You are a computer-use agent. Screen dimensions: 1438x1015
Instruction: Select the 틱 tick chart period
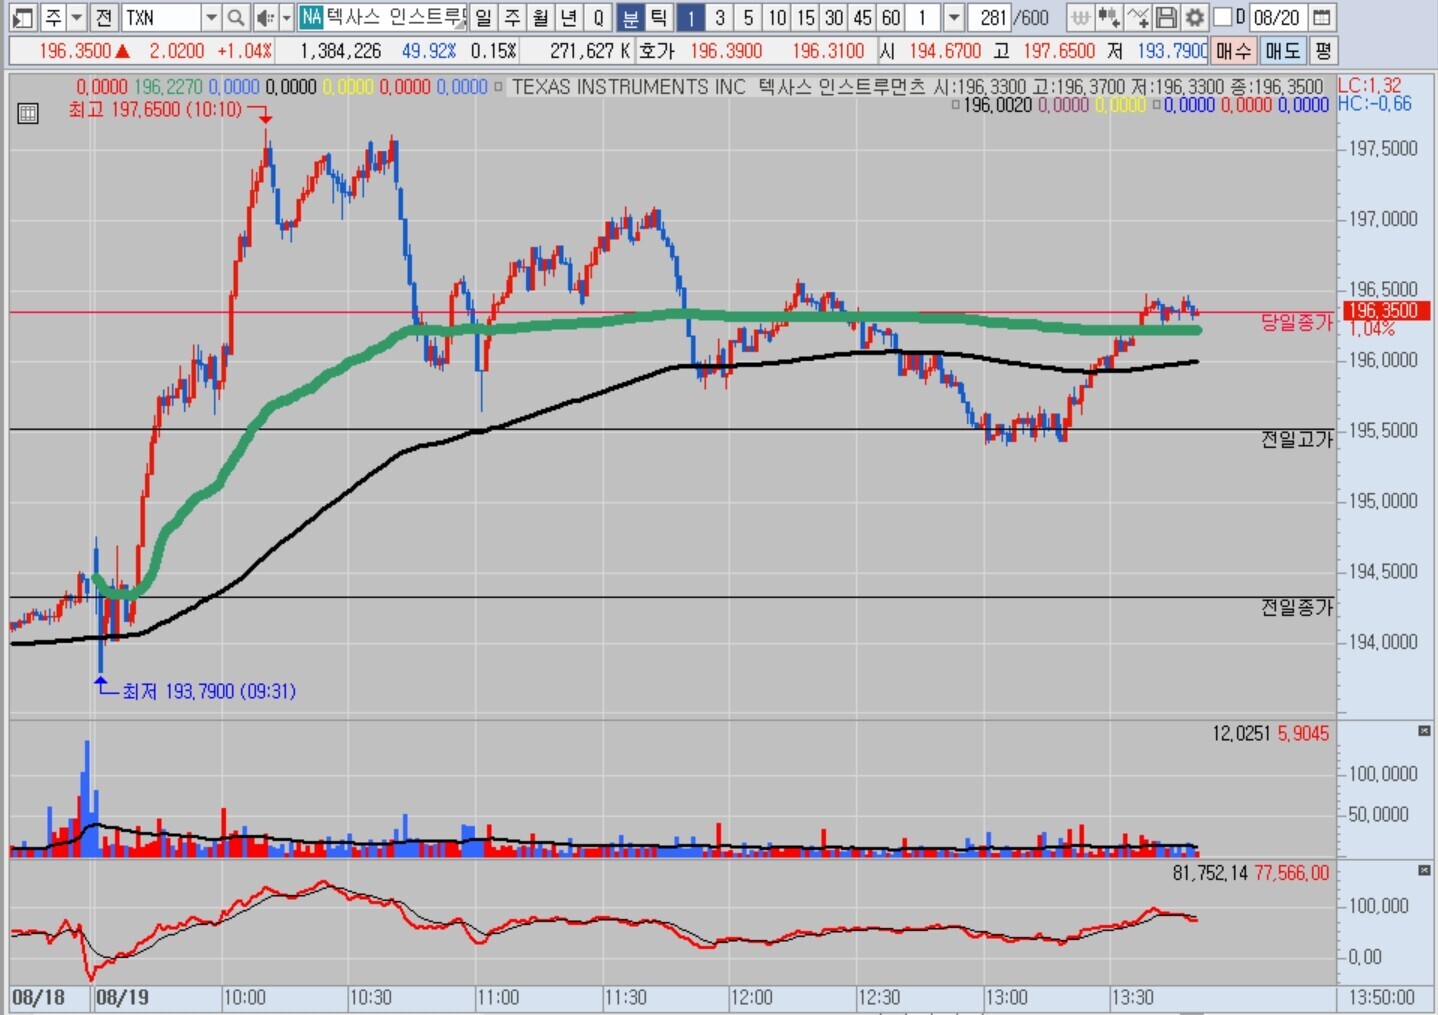(x=659, y=17)
